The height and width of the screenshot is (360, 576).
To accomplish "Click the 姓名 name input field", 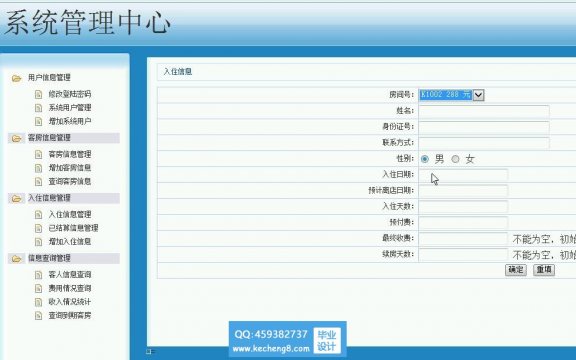I will coord(484,111).
